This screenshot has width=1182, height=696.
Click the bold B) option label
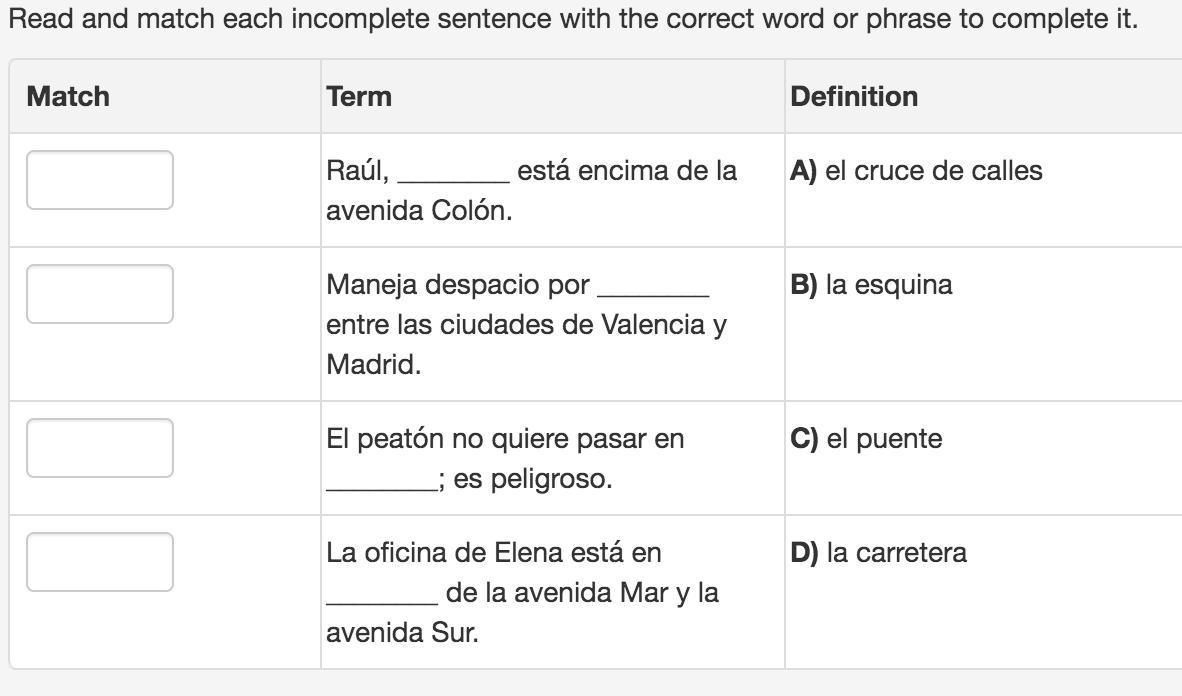[x=803, y=285]
